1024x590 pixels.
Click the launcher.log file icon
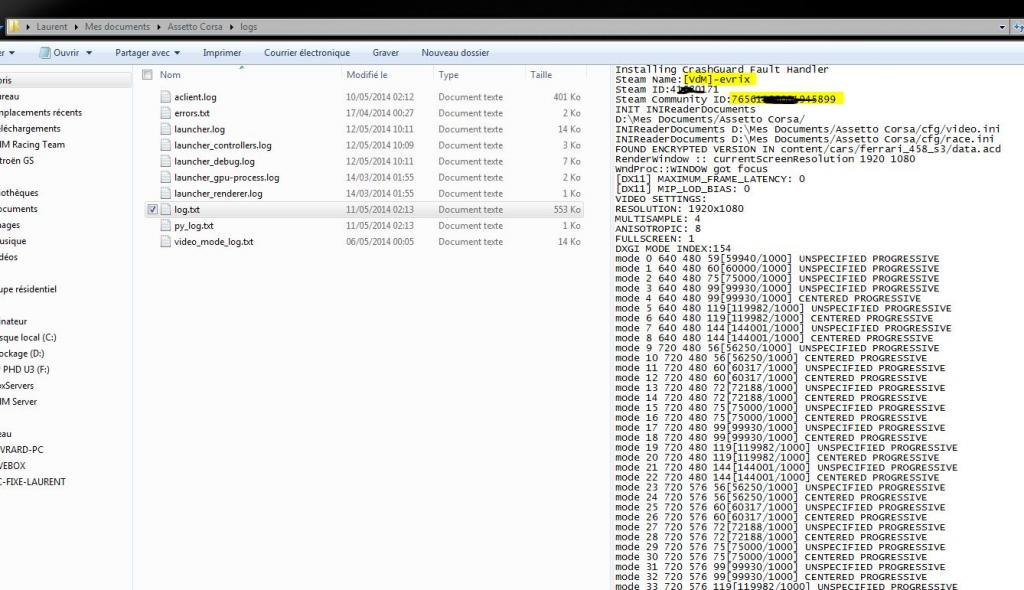coord(165,129)
